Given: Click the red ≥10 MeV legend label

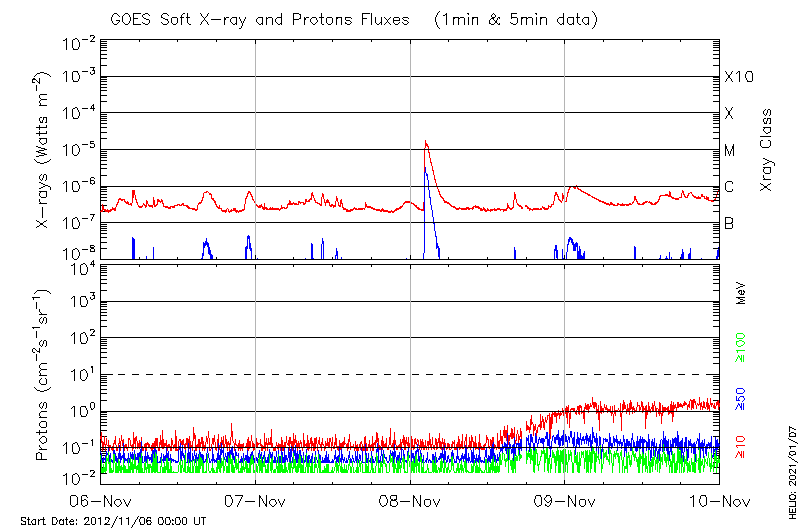Looking at the screenshot, I should (x=742, y=448).
